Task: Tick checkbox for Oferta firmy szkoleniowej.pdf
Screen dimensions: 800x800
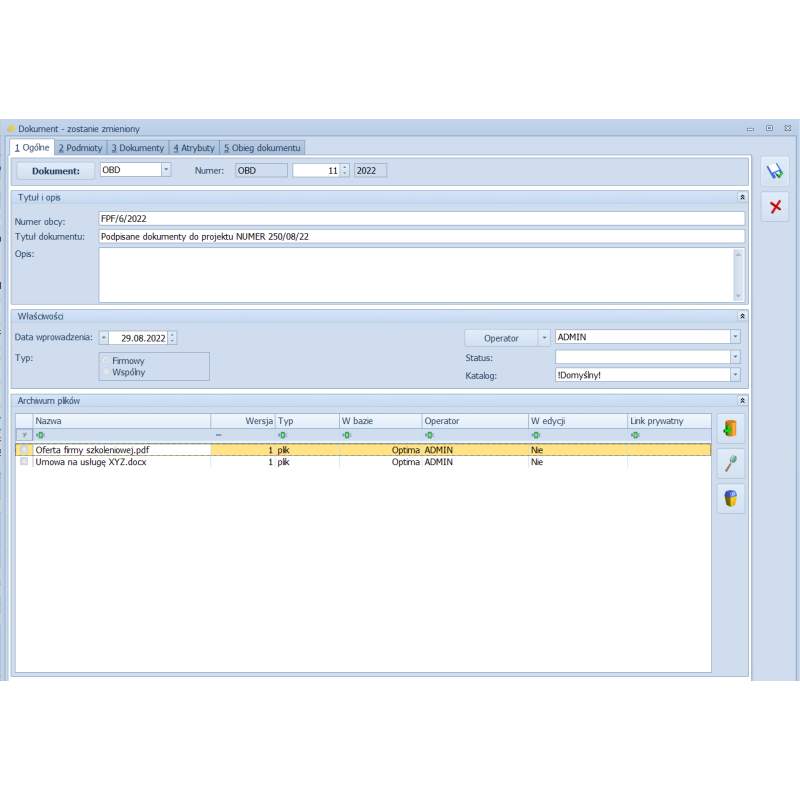Action: [24, 450]
